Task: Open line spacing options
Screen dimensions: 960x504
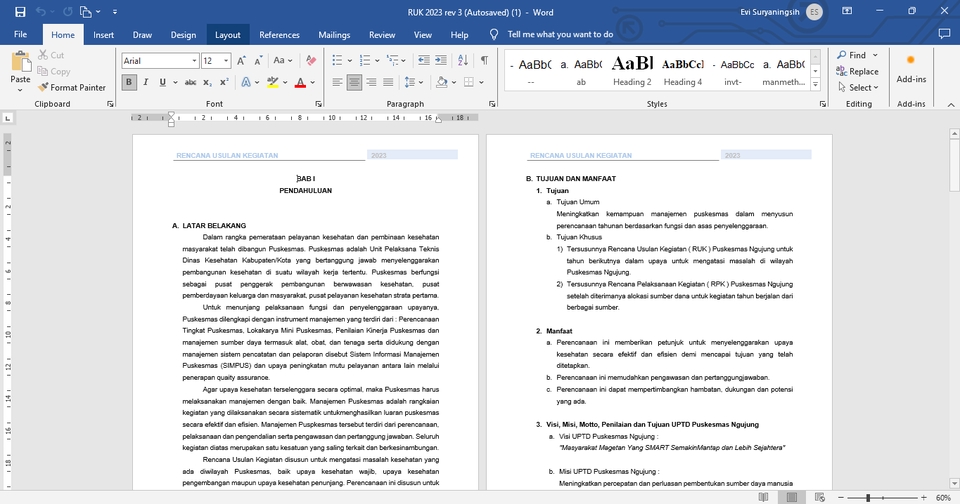Action: pyautogui.click(x=414, y=82)
